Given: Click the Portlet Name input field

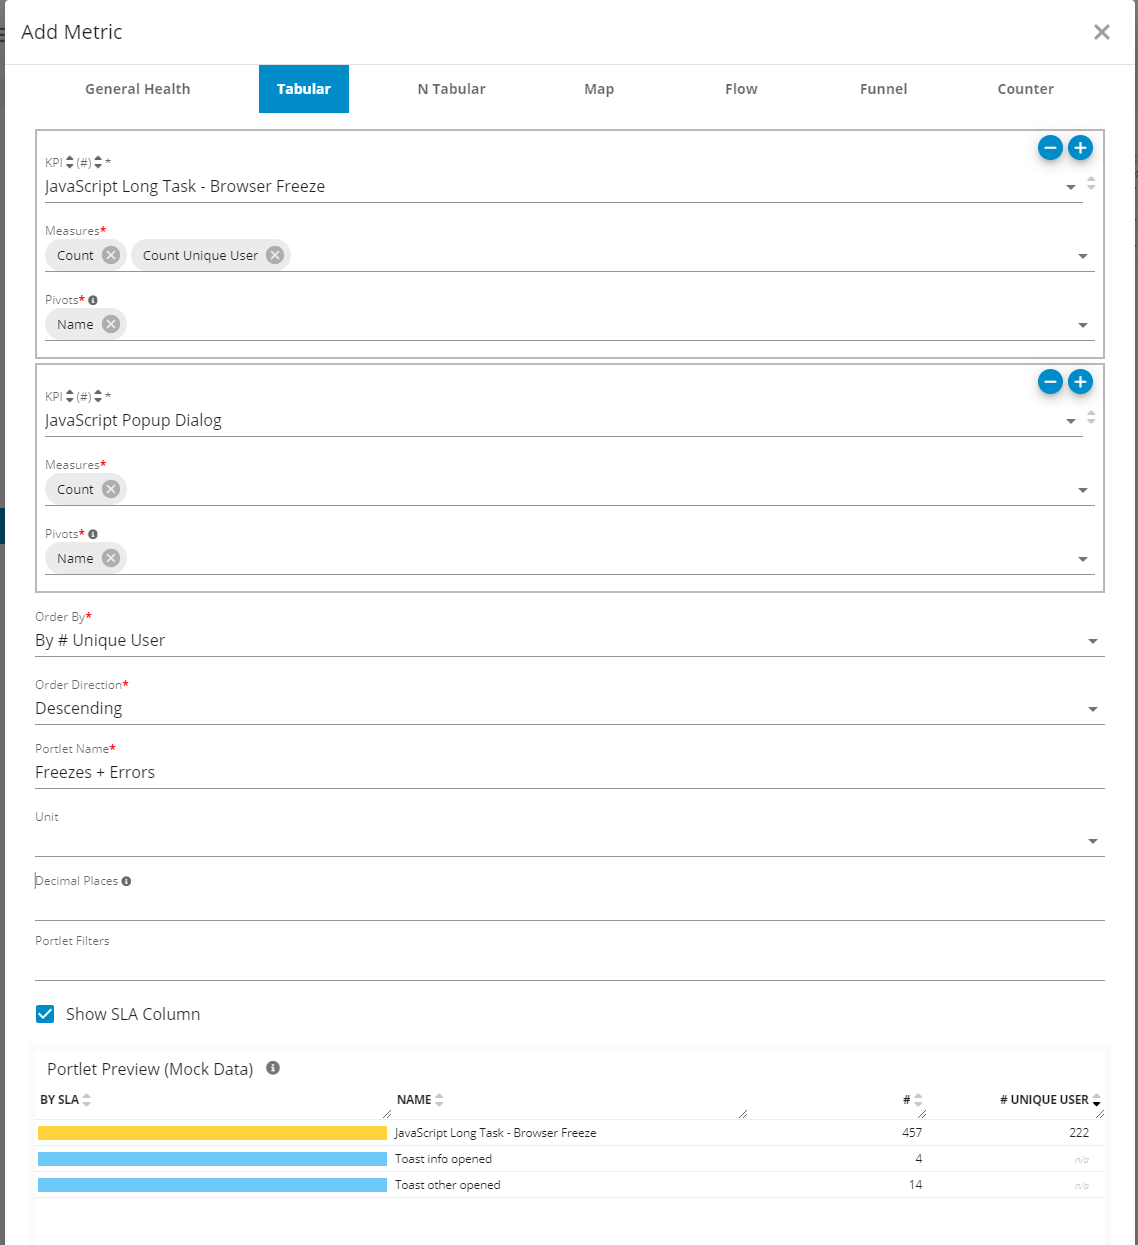Looking at the screenshot, I should coord(569,773).
